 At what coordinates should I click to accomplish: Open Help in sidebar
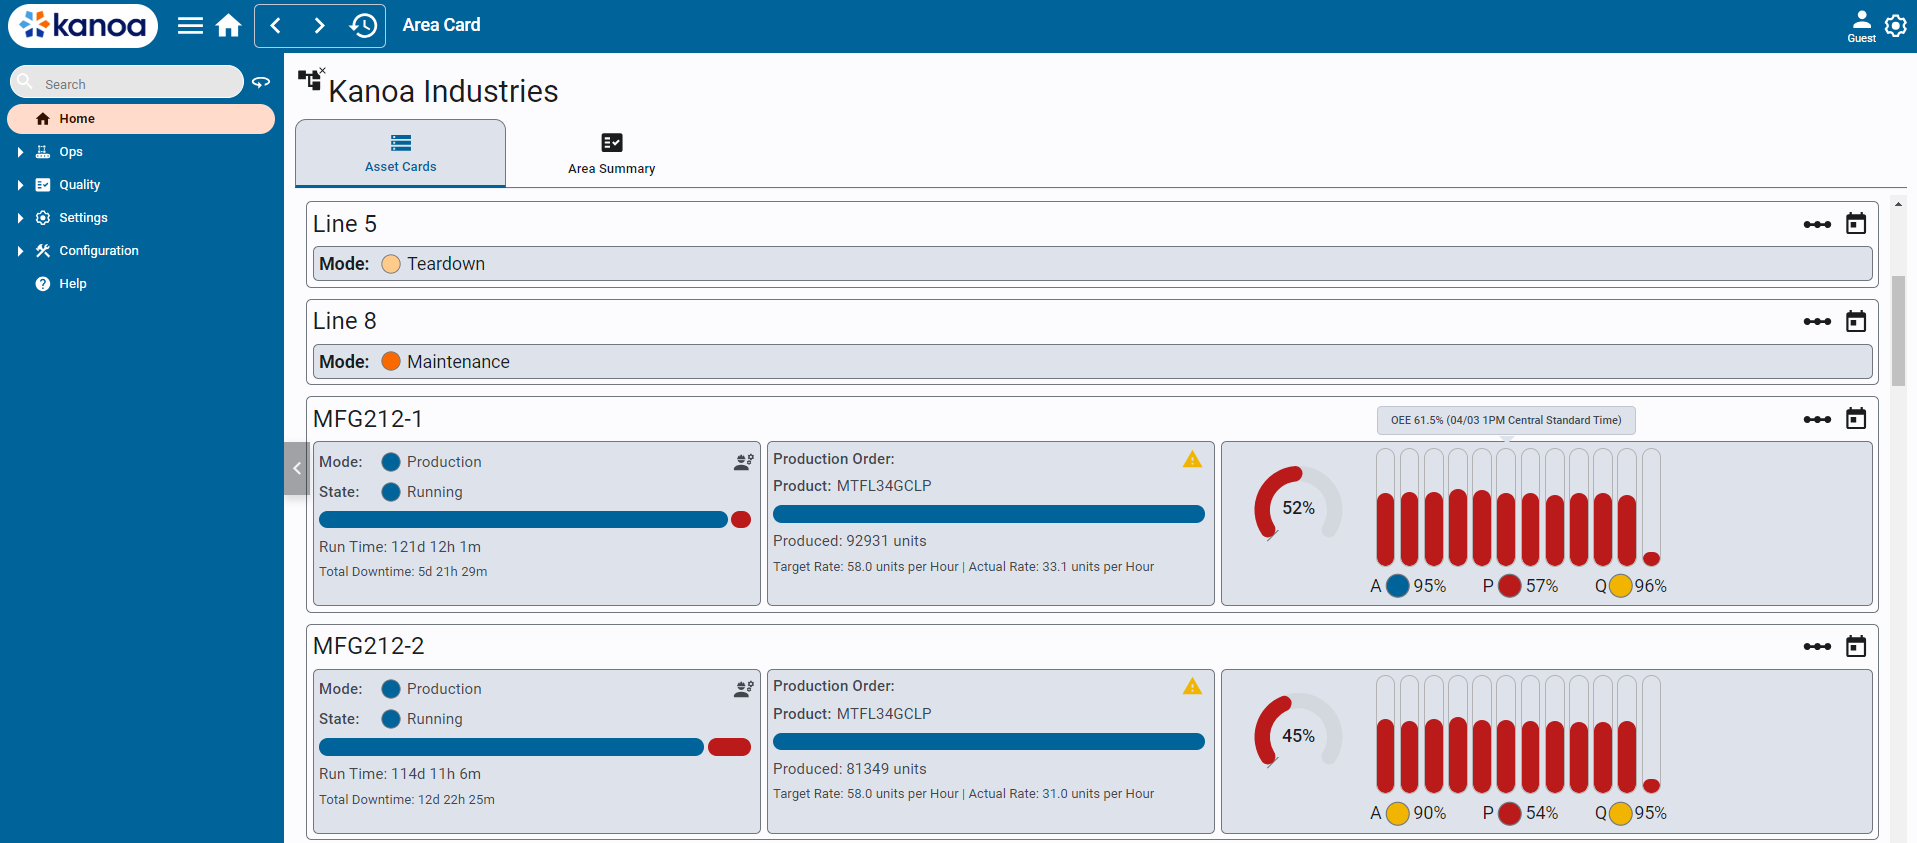pos(73,284)
